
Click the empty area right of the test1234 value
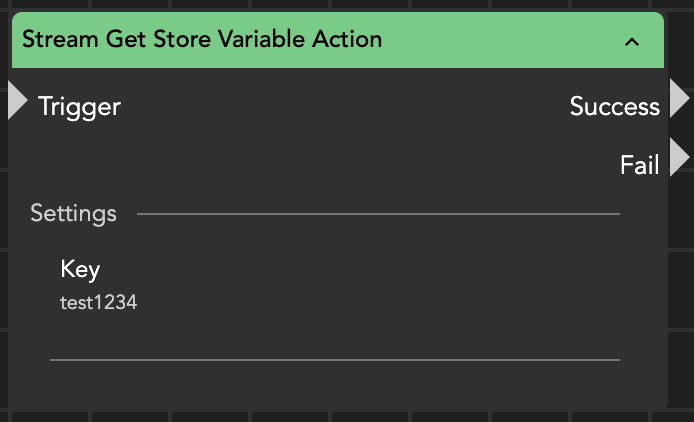tap(380, 302)
